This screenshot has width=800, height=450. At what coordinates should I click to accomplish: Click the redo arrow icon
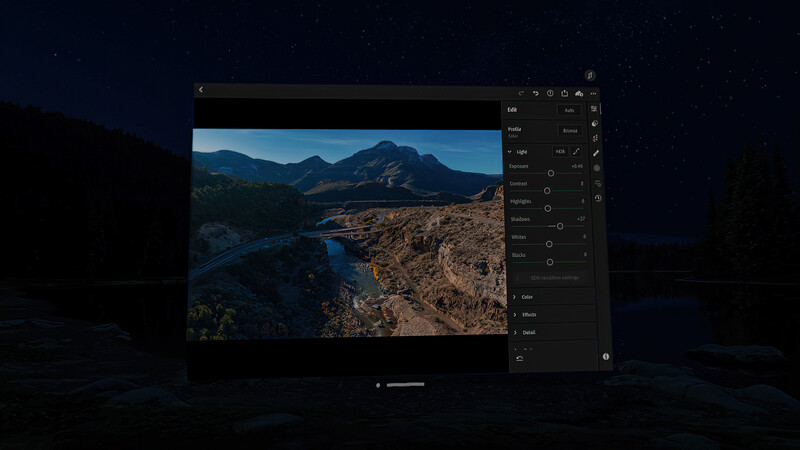pyautogui.click(x=521, y=93)
